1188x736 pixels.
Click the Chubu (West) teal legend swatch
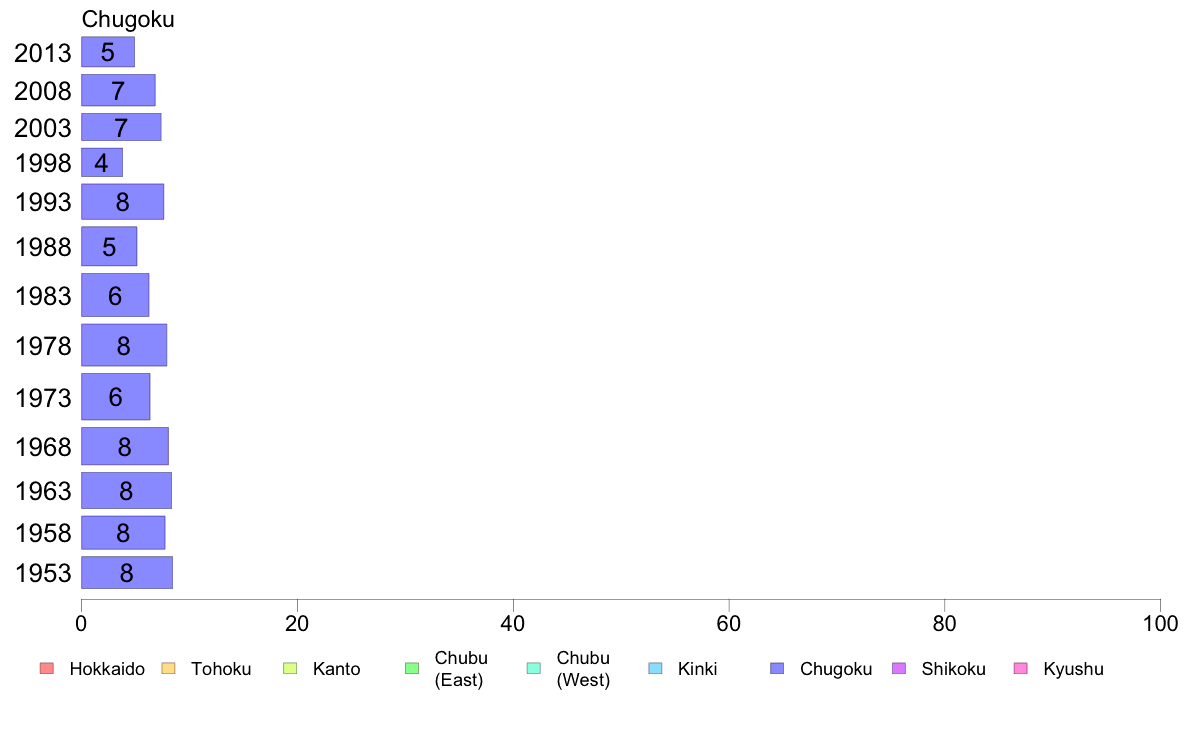(x=533, y=669)
